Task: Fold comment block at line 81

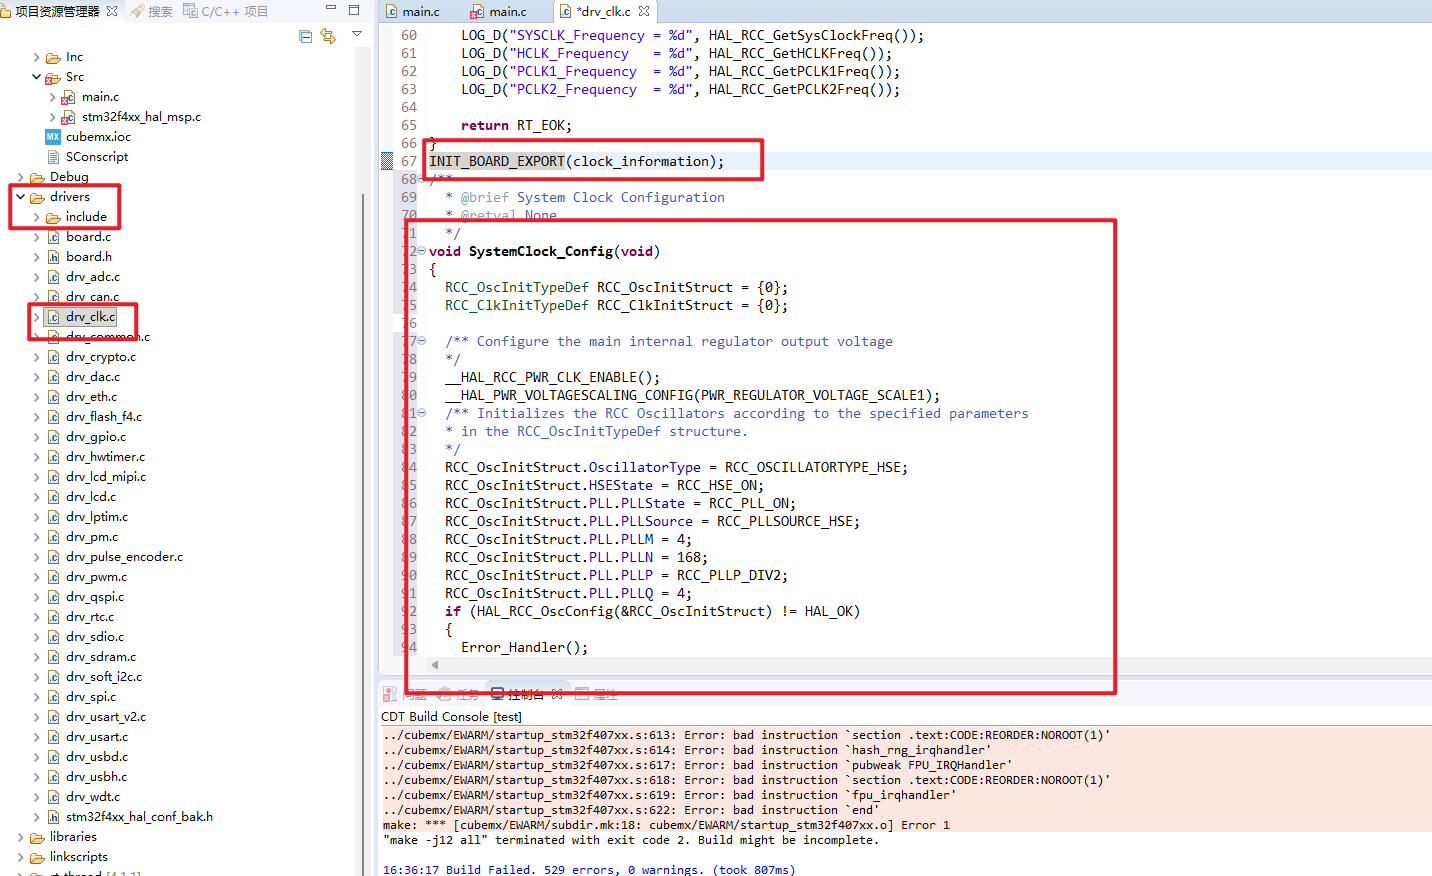Action: [421, 413]
